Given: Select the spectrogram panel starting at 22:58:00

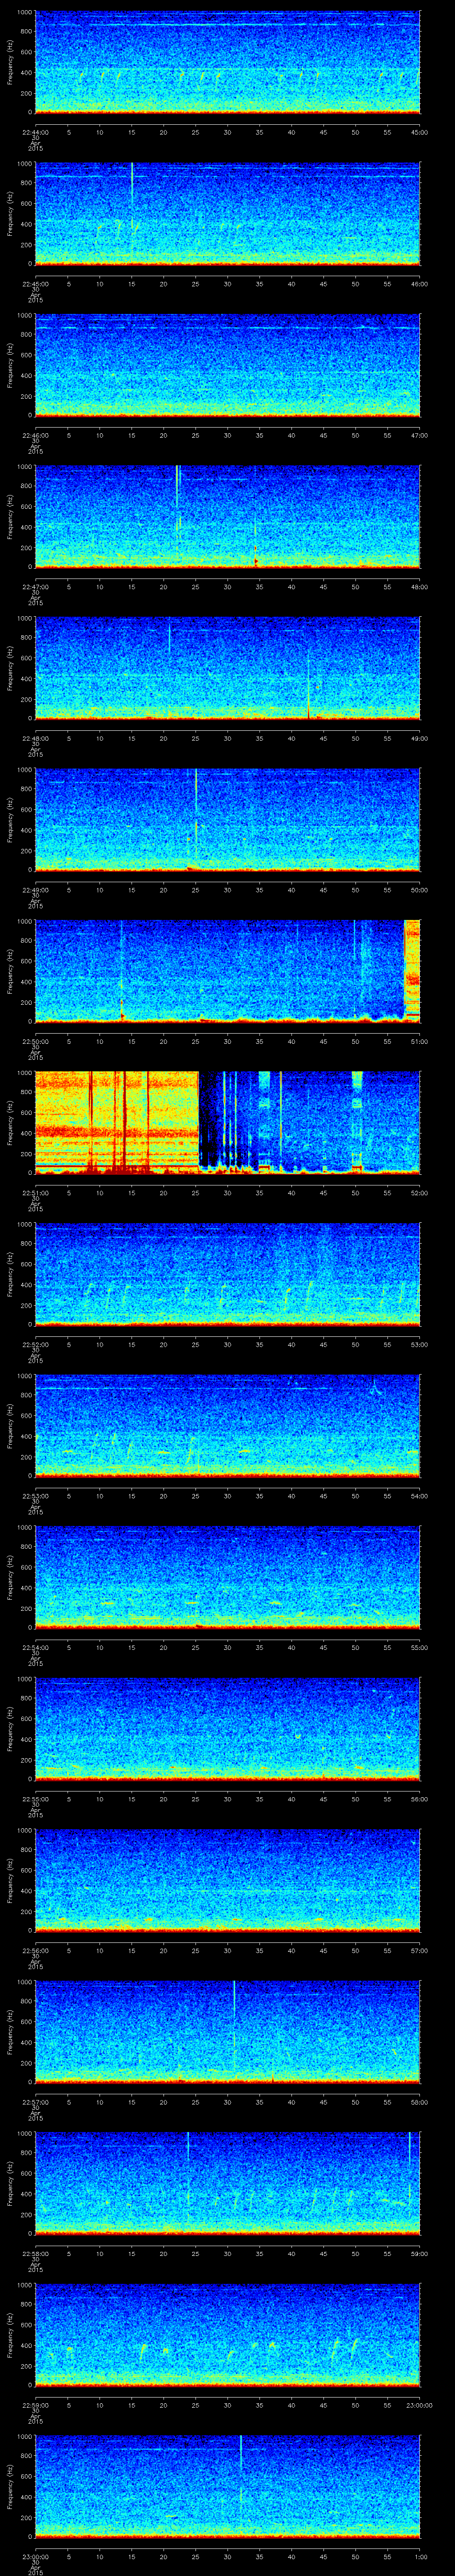Looking at the screenshot, I should [x=227, y=2183].
